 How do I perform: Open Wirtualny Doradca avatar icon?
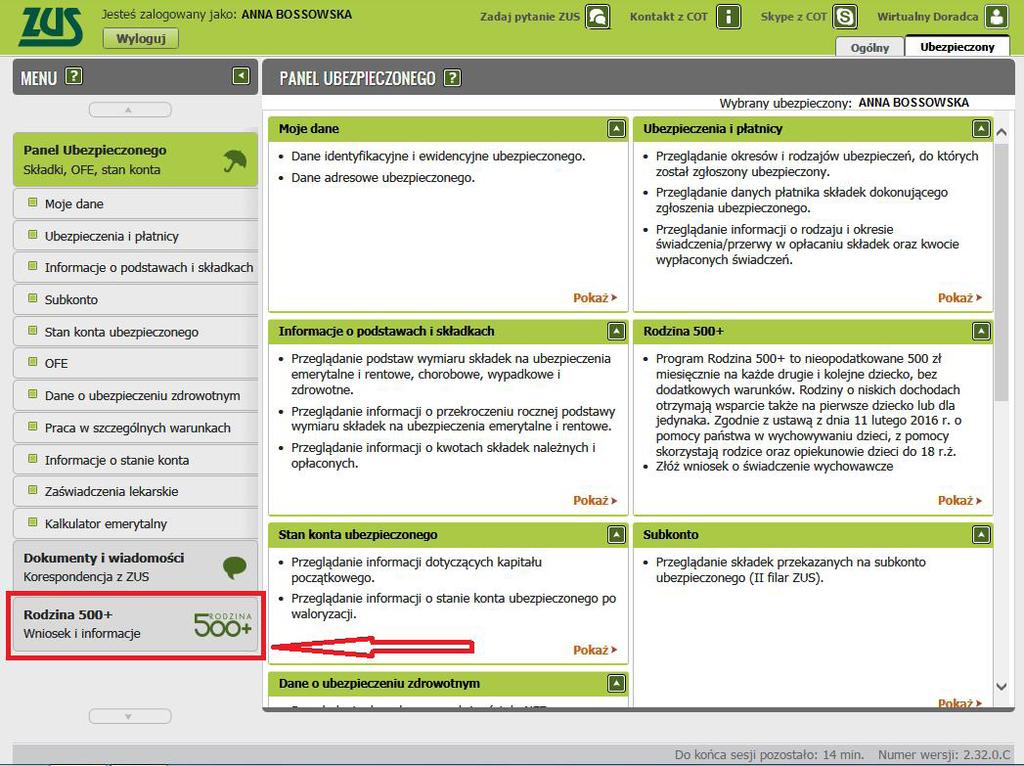(x=997, y=17)
